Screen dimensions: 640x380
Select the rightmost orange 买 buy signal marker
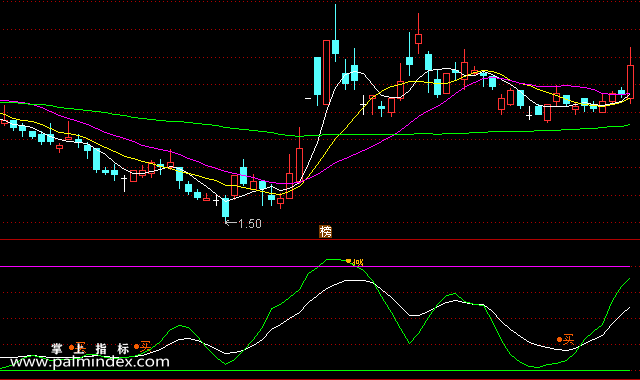tap(566, 340)
